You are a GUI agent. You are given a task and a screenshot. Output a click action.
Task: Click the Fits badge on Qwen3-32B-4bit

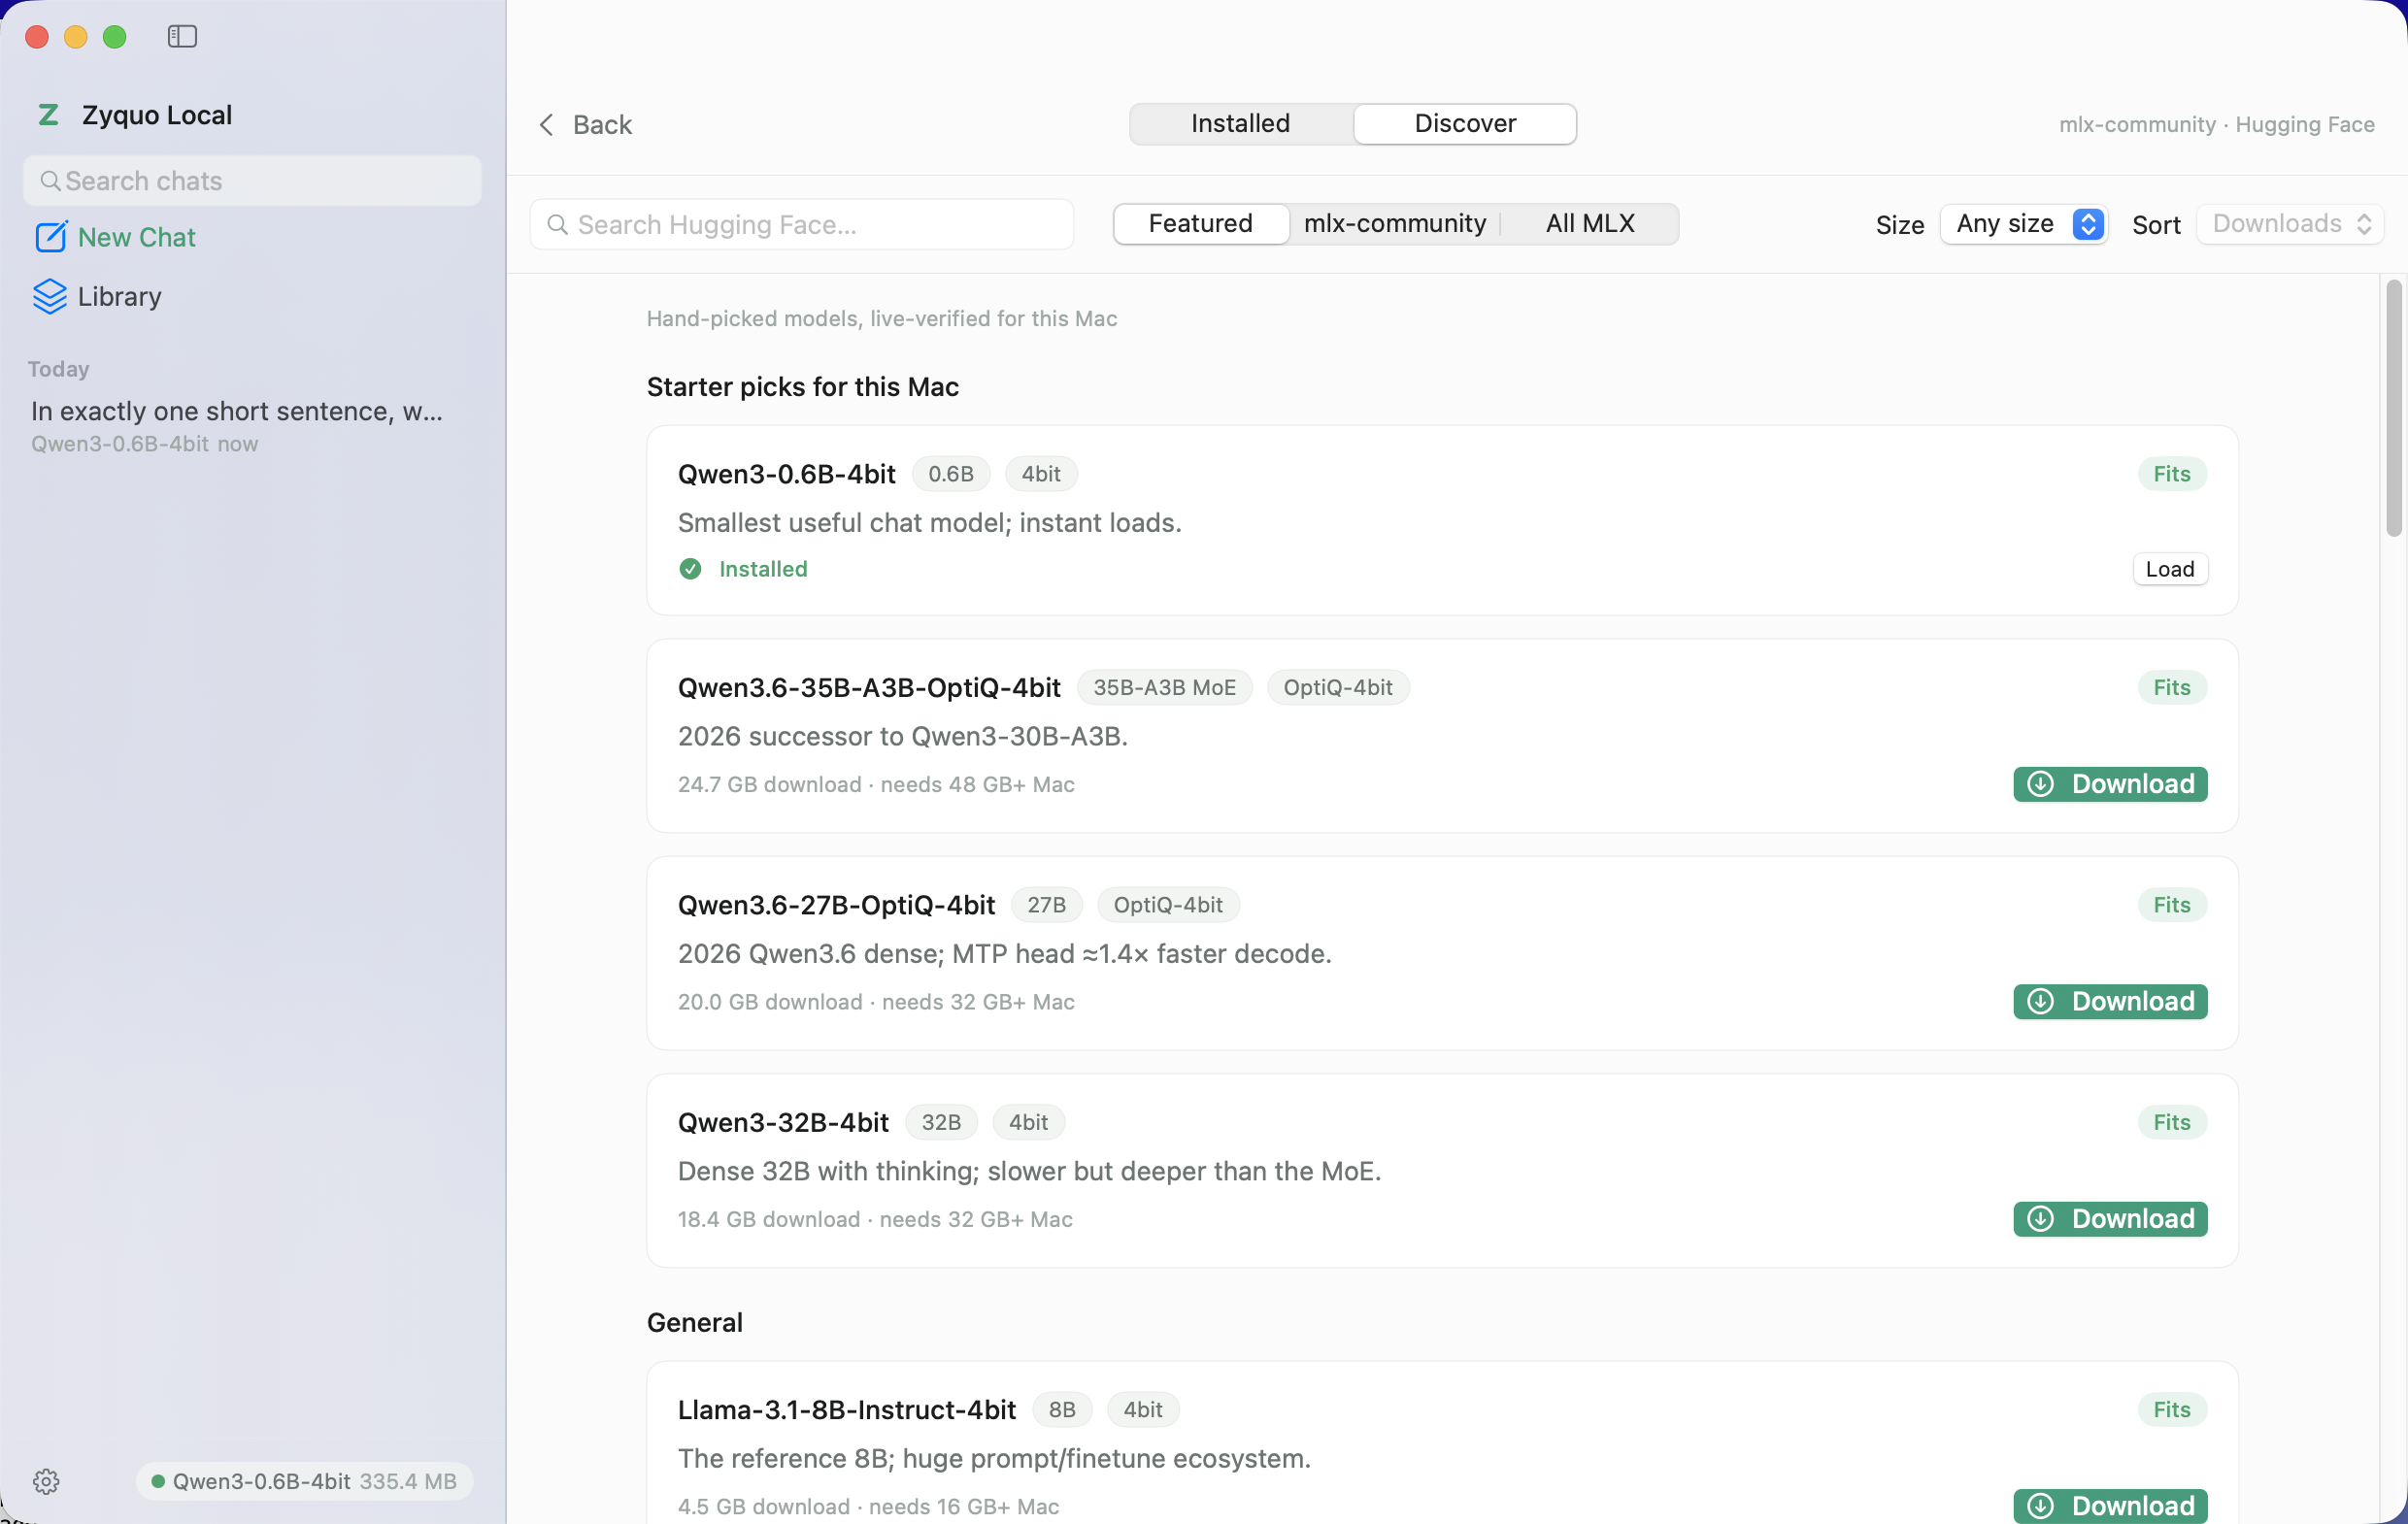click(2172, 1122)
